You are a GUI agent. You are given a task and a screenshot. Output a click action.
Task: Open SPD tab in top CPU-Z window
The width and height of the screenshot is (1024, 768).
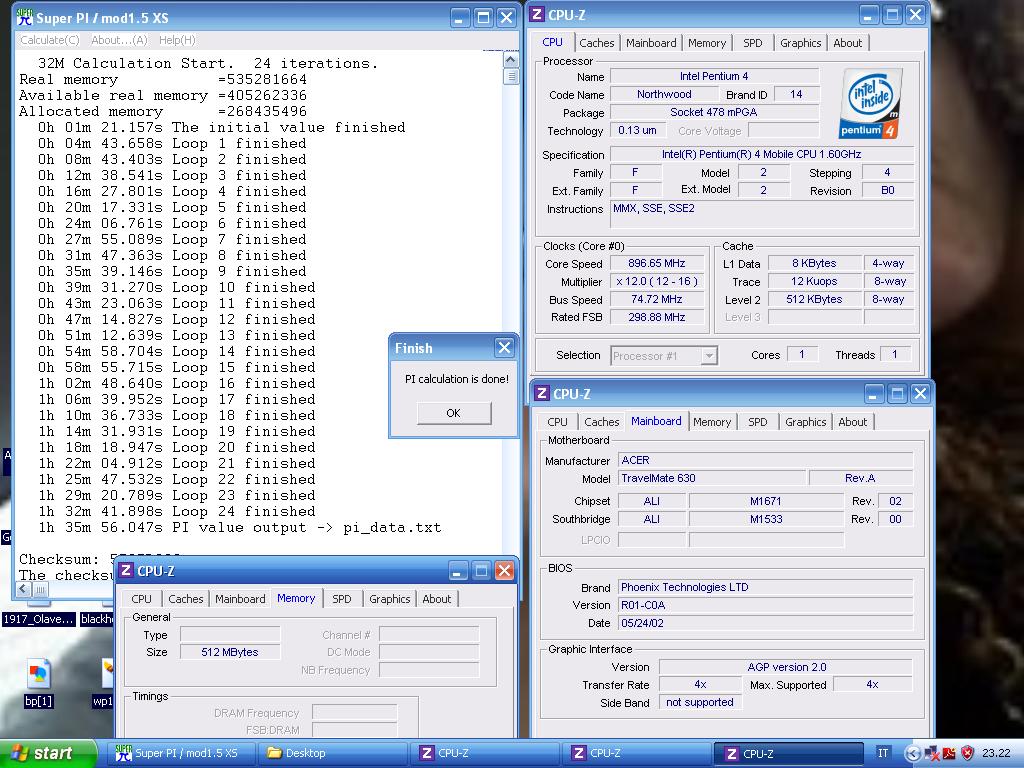(752, 43)
